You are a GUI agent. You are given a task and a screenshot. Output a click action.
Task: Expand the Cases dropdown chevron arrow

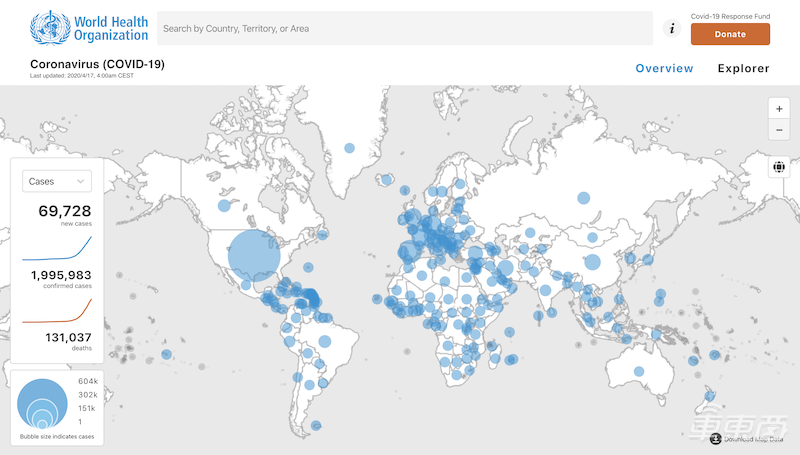[81, 182]
